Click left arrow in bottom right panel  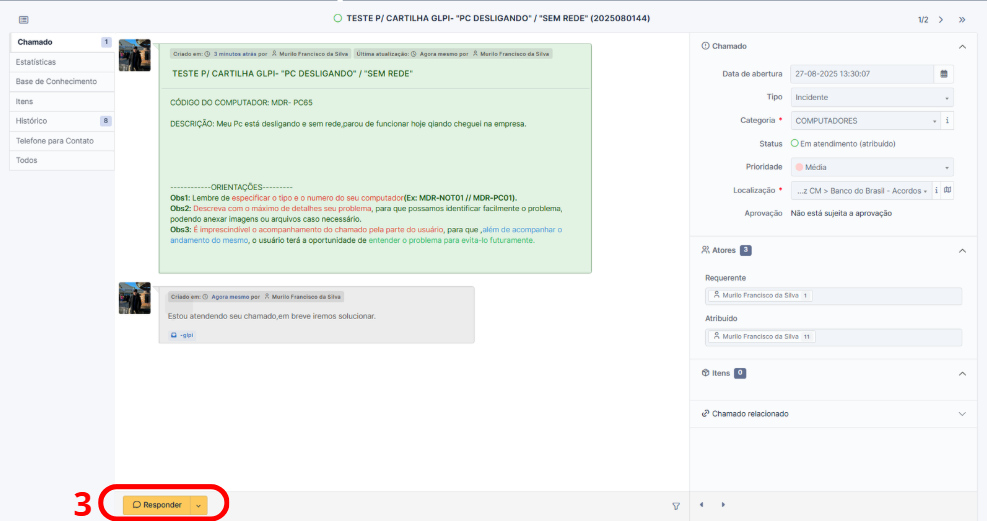point(702,505)
